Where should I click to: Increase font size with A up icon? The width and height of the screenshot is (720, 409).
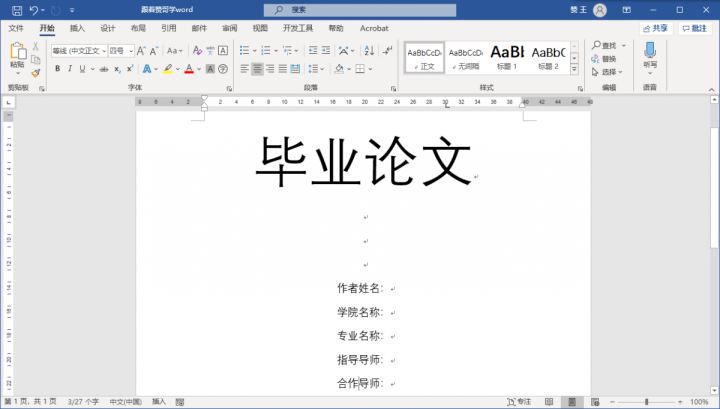coord(141,50)
